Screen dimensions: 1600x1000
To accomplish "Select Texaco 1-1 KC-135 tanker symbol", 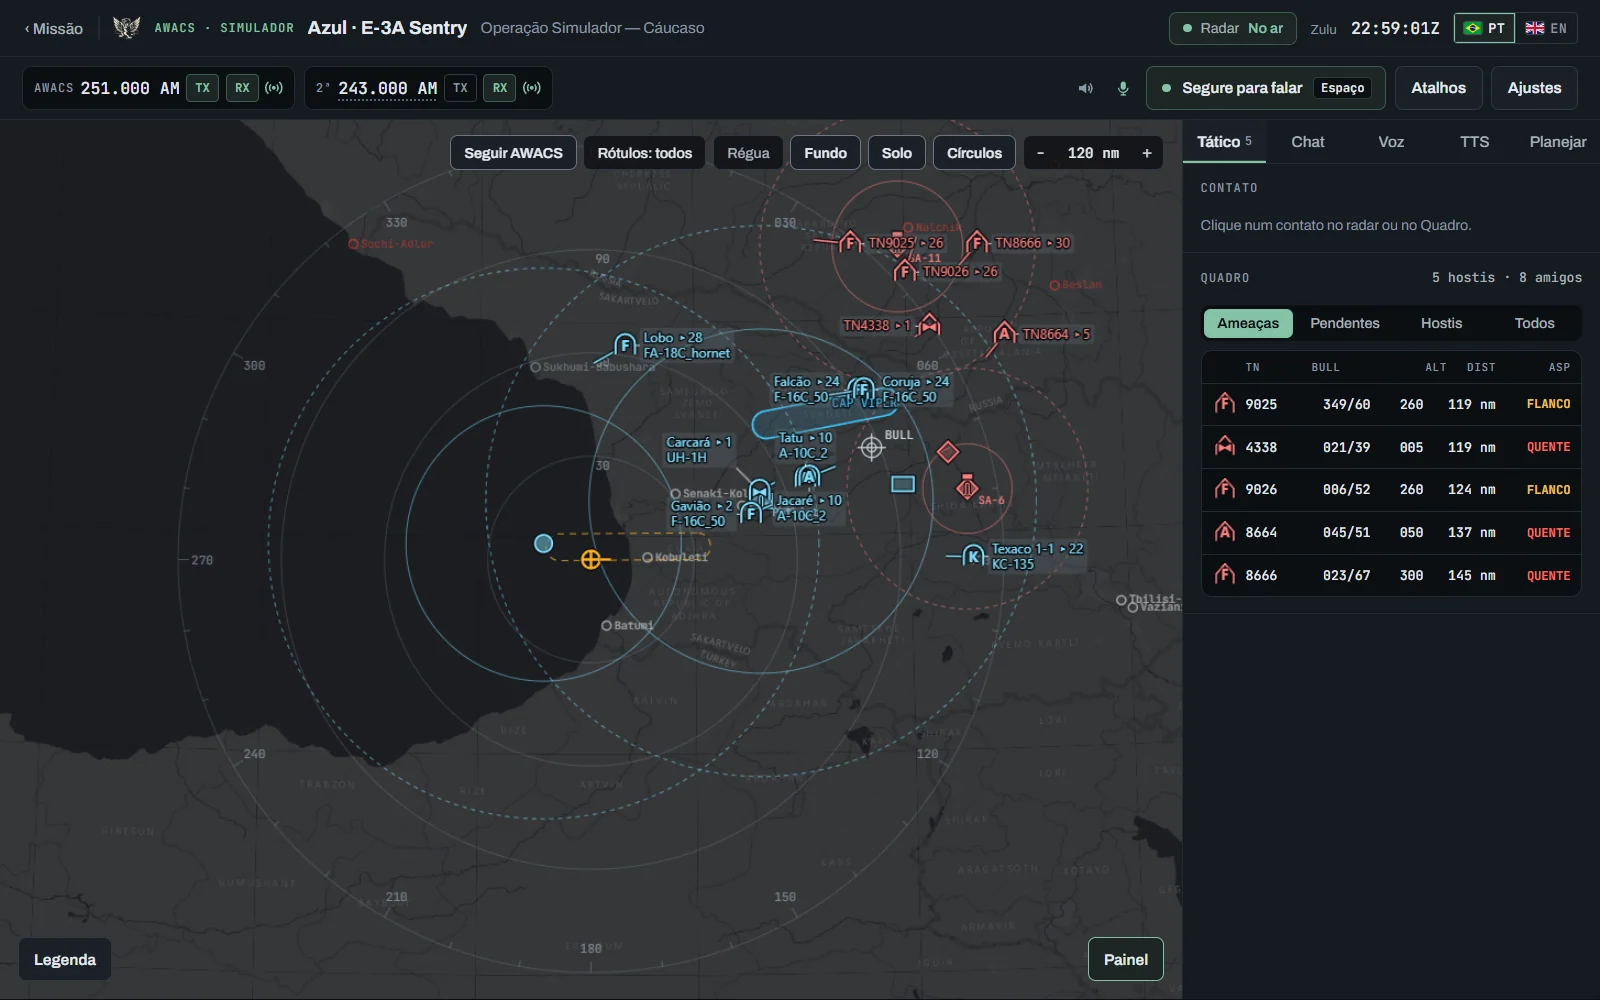I will (x=973, y=556).
